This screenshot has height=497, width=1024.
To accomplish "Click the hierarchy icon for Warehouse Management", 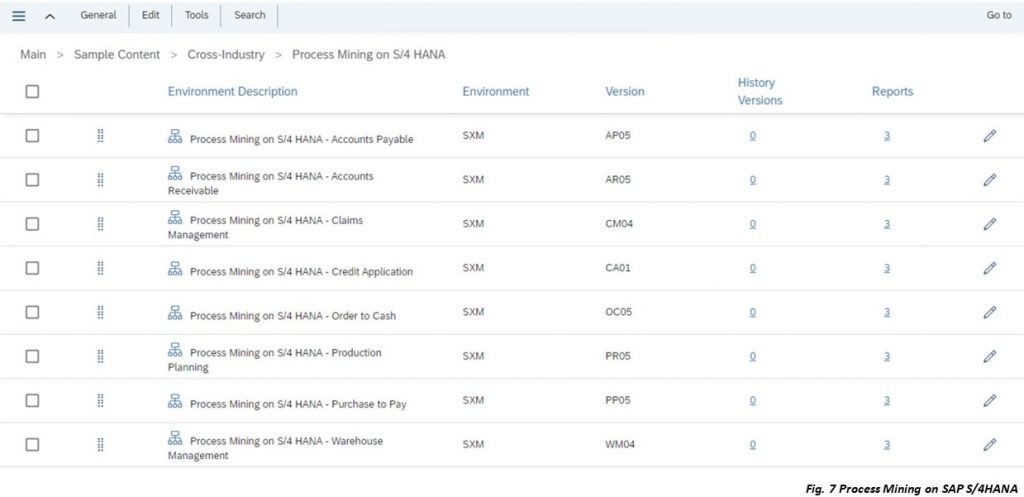I will tap(175, 438).
